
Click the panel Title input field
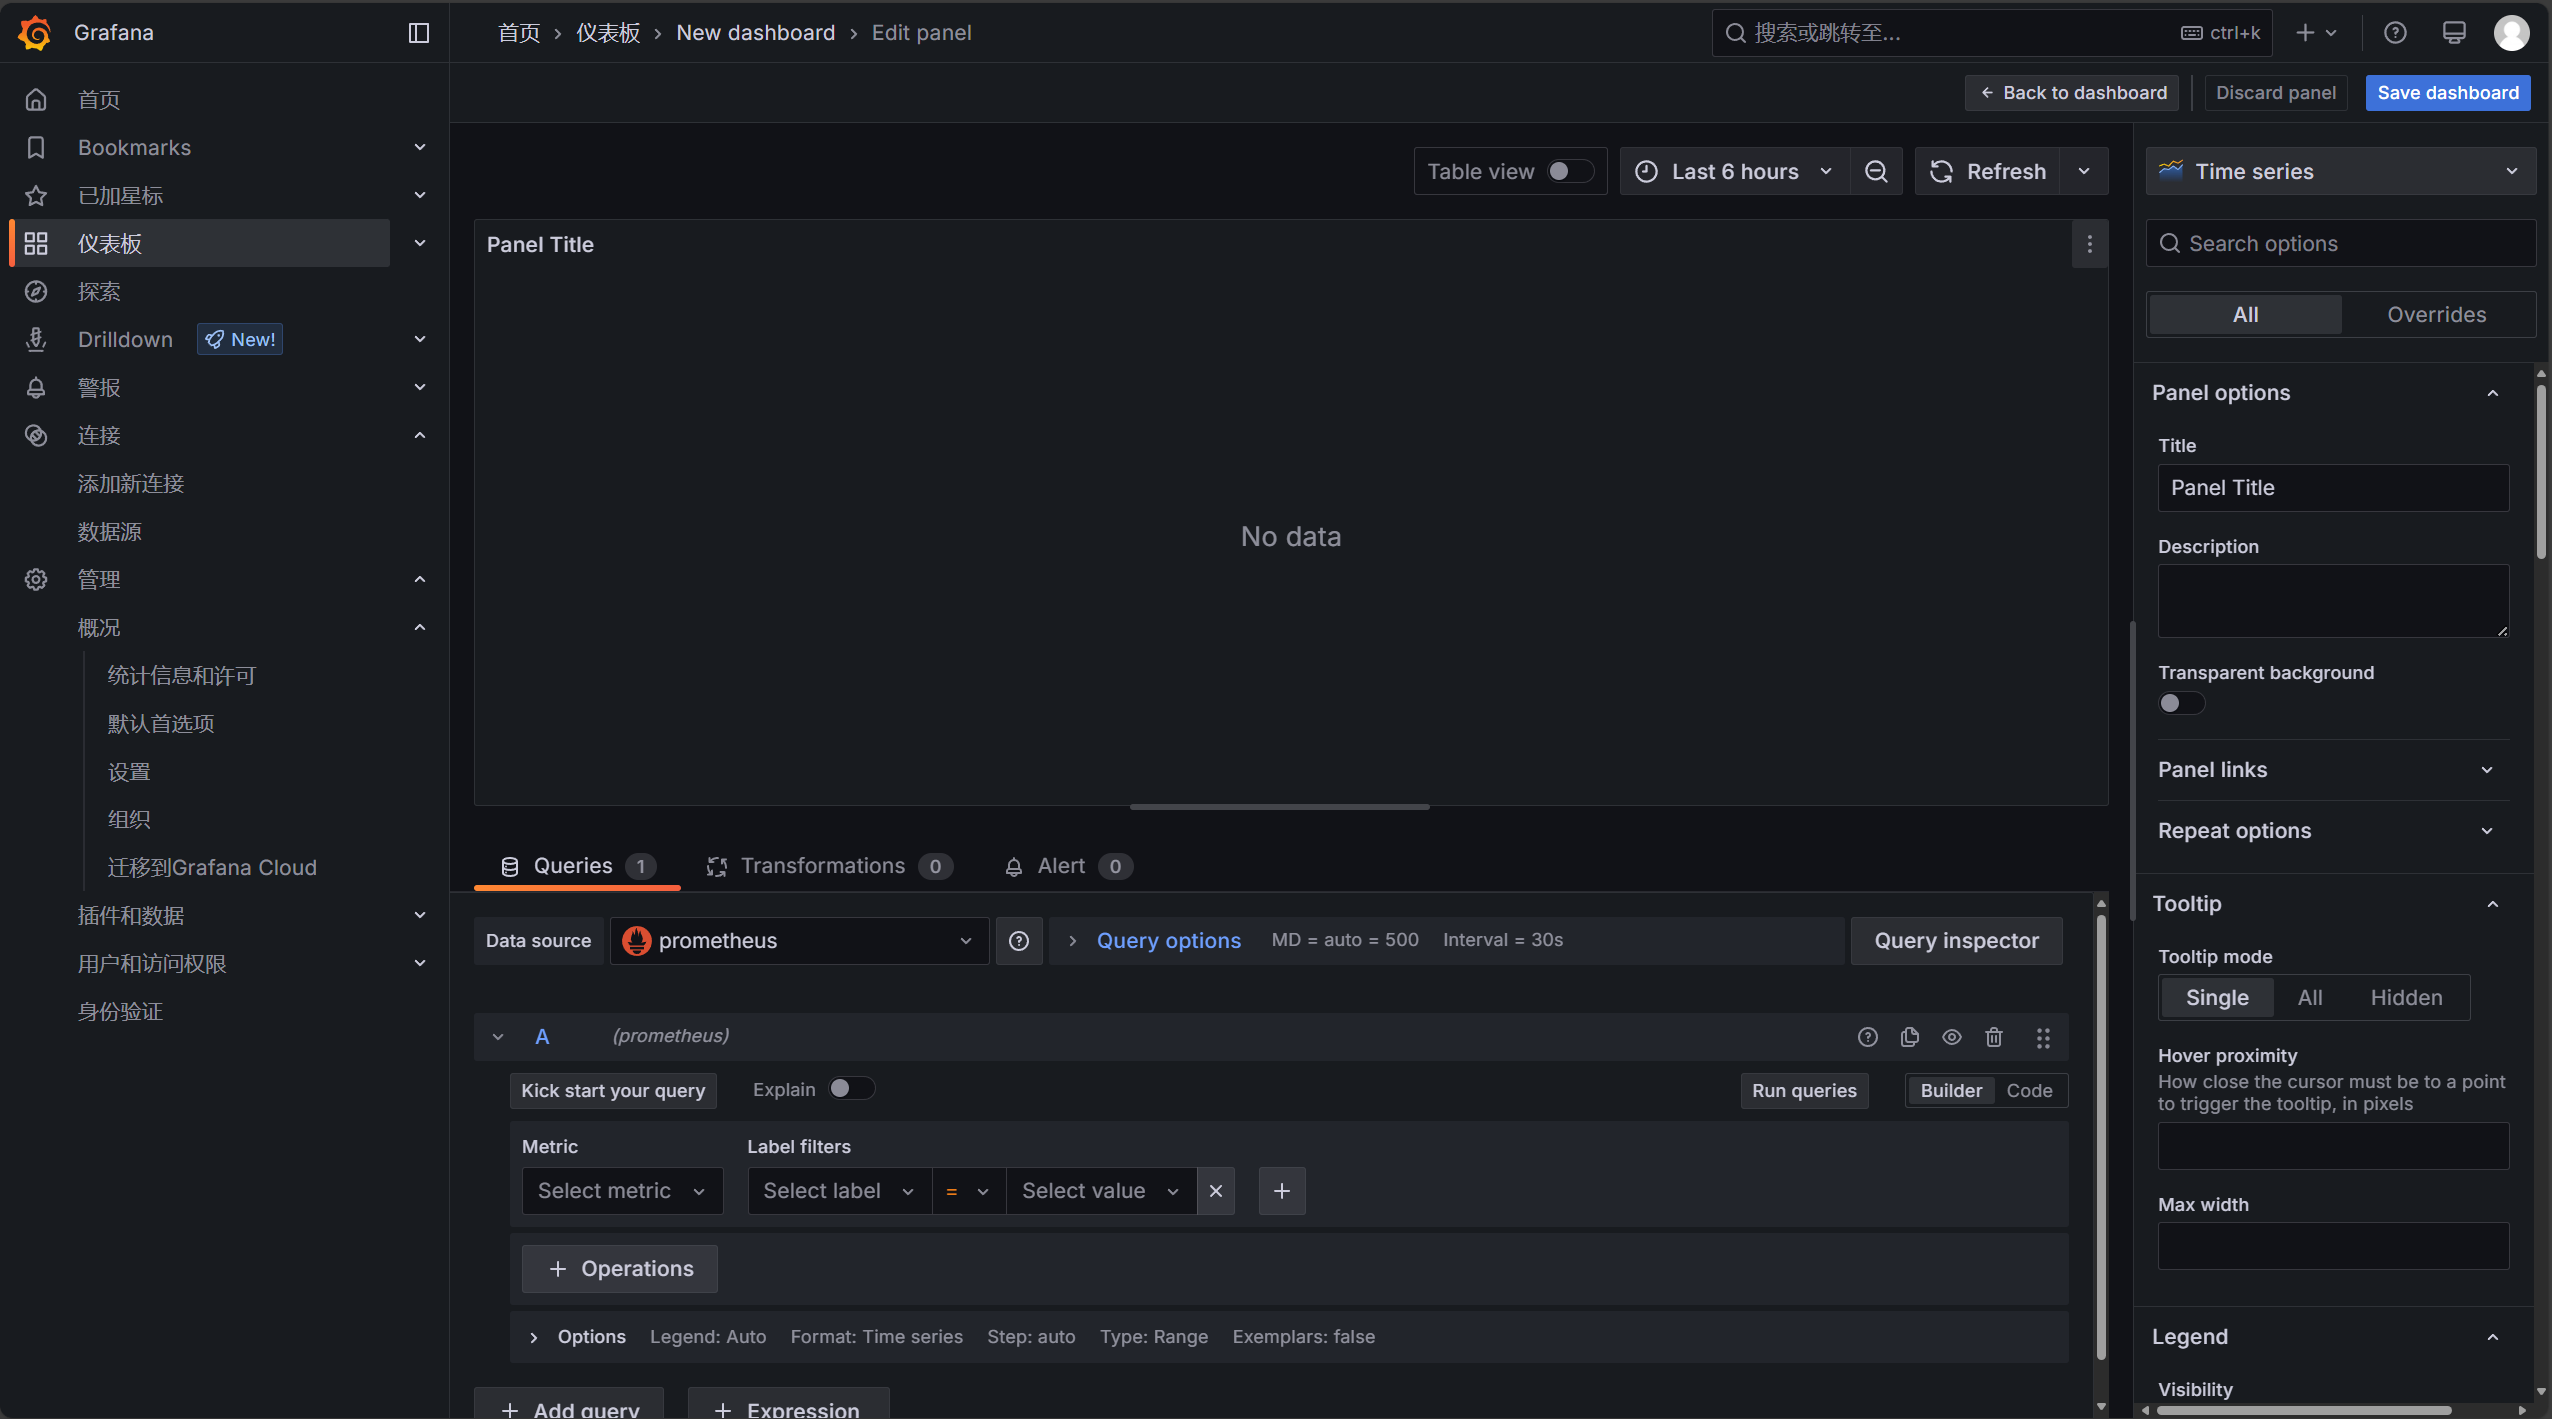2333,488
